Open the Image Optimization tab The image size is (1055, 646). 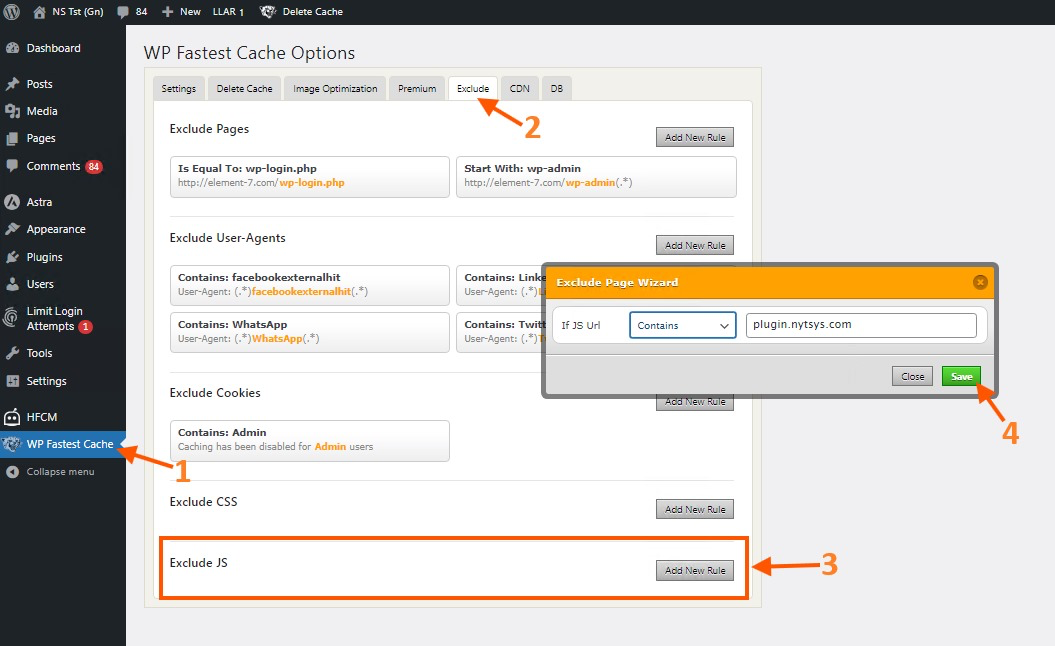(335, 89)
